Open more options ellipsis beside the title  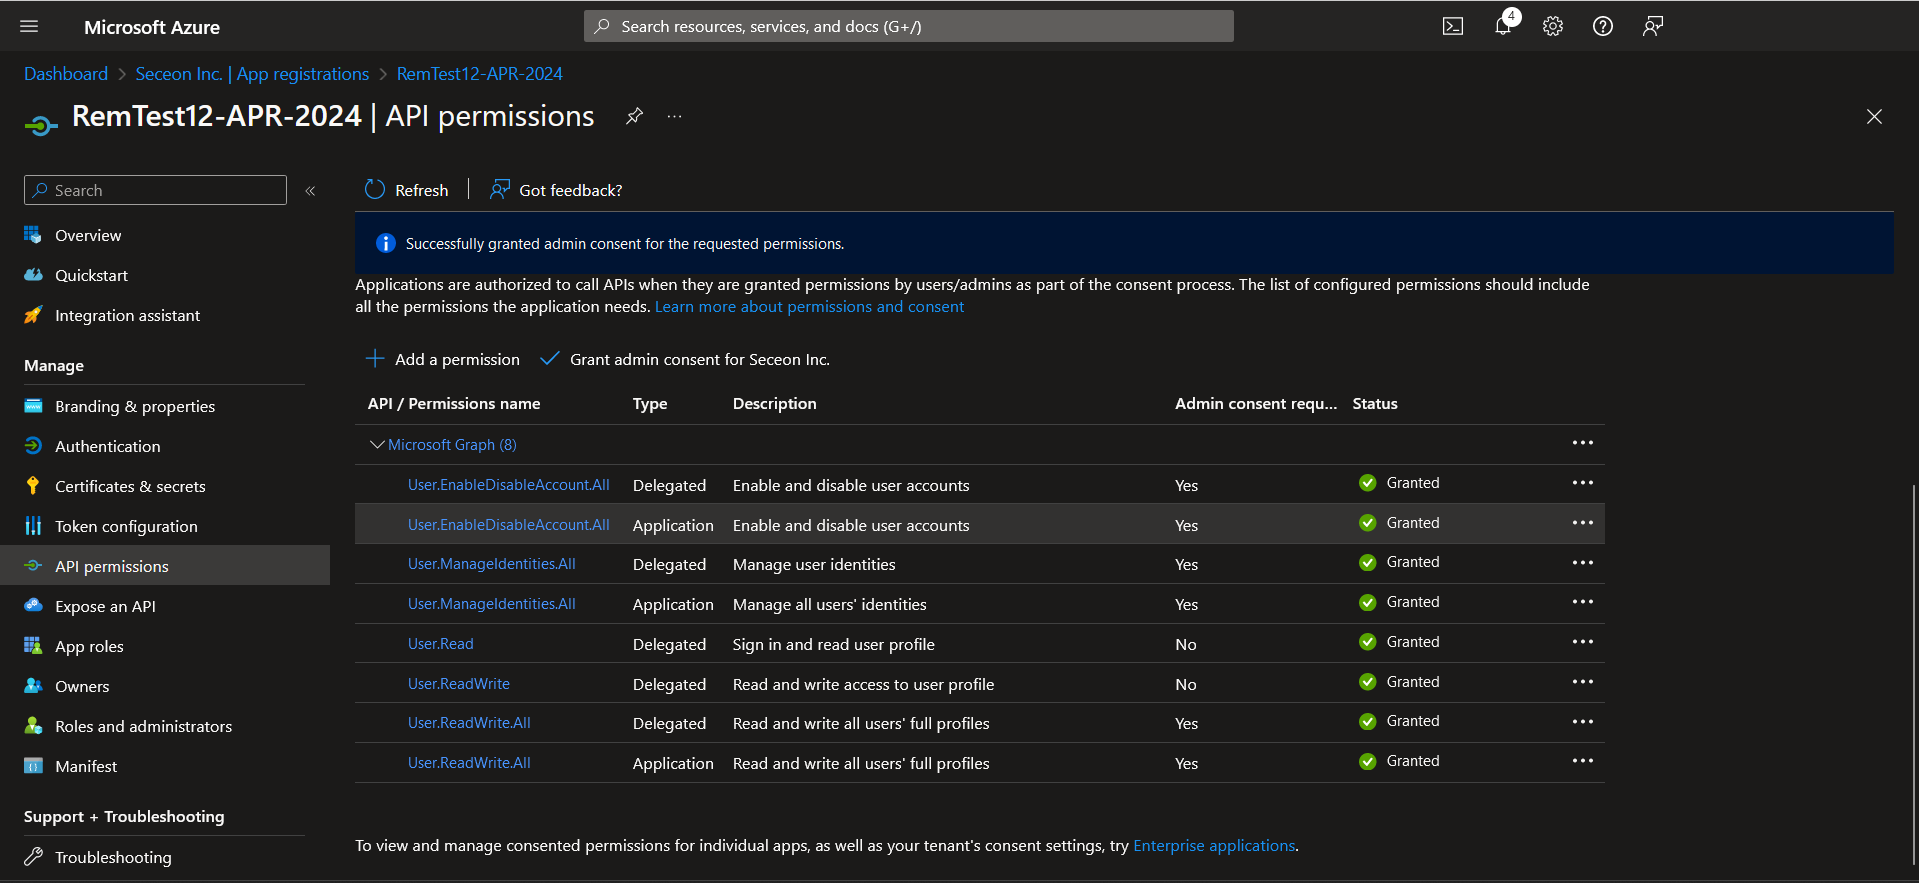pyautogui.click(x=675, y=117)
